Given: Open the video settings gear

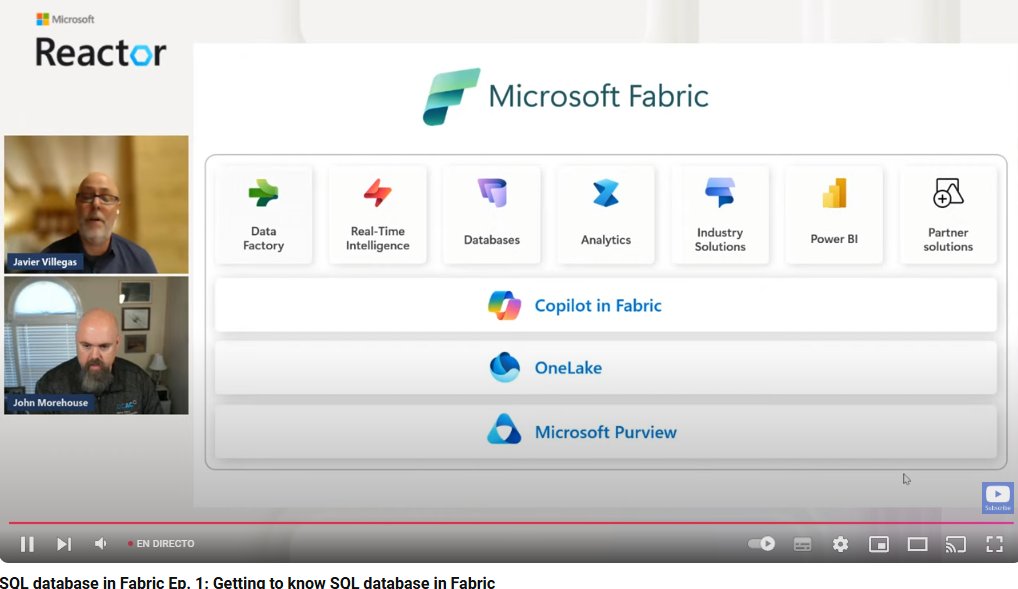Looking at the screenshot, I should (x=840, y=544).
